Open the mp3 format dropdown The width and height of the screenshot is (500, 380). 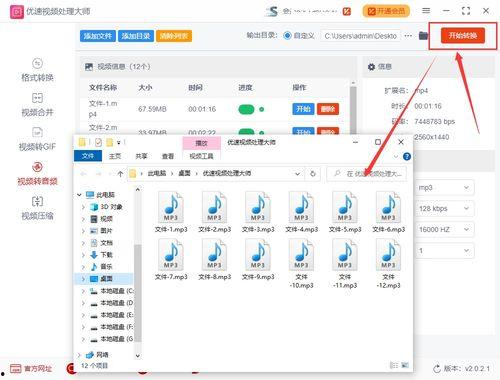click(x=445, y=188)
